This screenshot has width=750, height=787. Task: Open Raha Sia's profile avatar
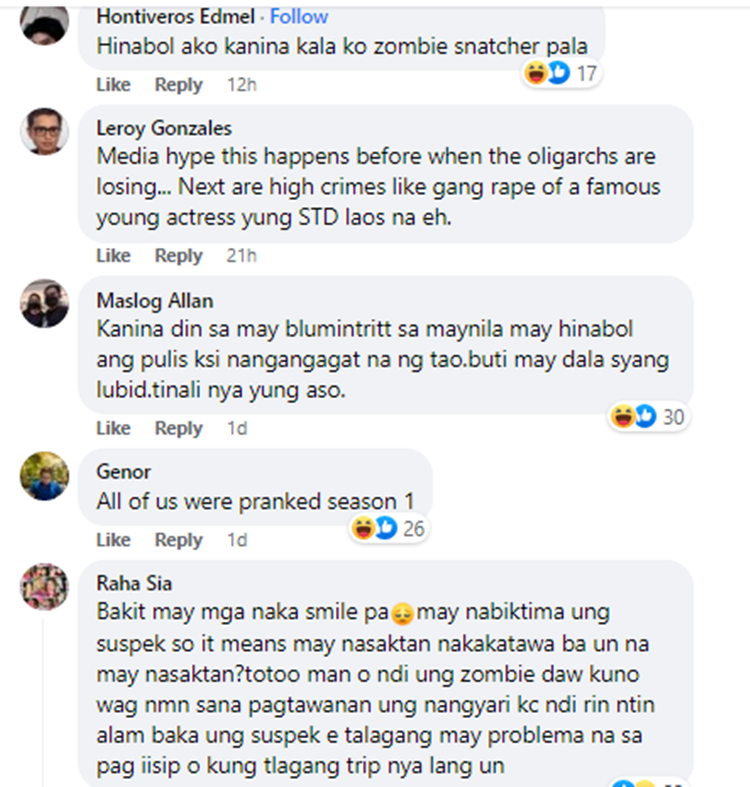(x=44, y=586)
